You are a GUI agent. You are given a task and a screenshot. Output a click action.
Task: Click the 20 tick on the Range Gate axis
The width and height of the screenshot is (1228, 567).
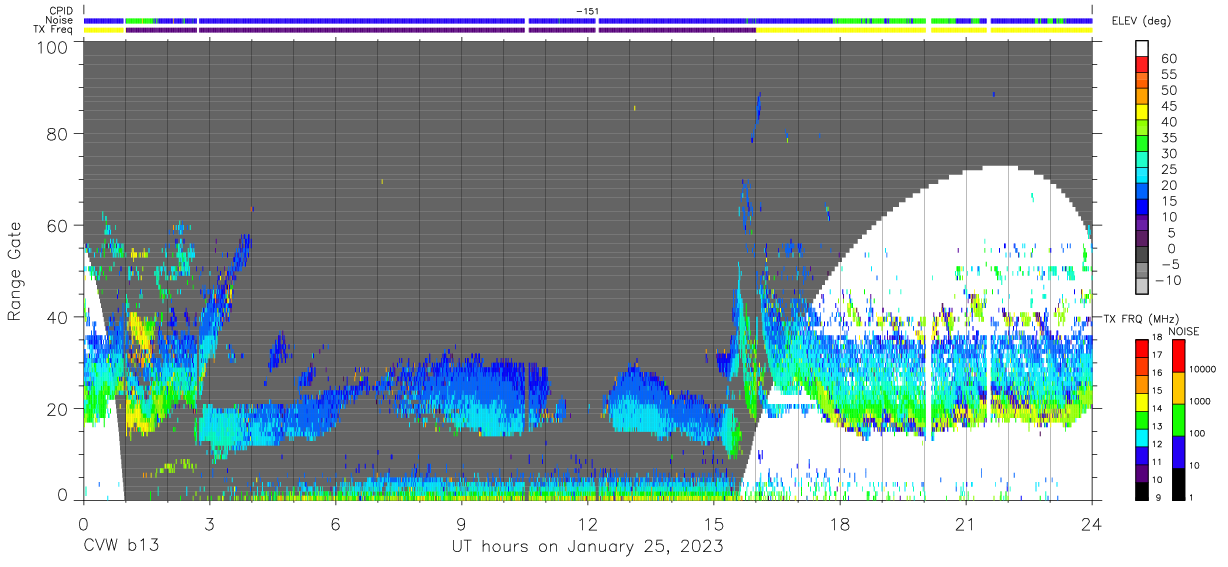click(x=57, y=408)
